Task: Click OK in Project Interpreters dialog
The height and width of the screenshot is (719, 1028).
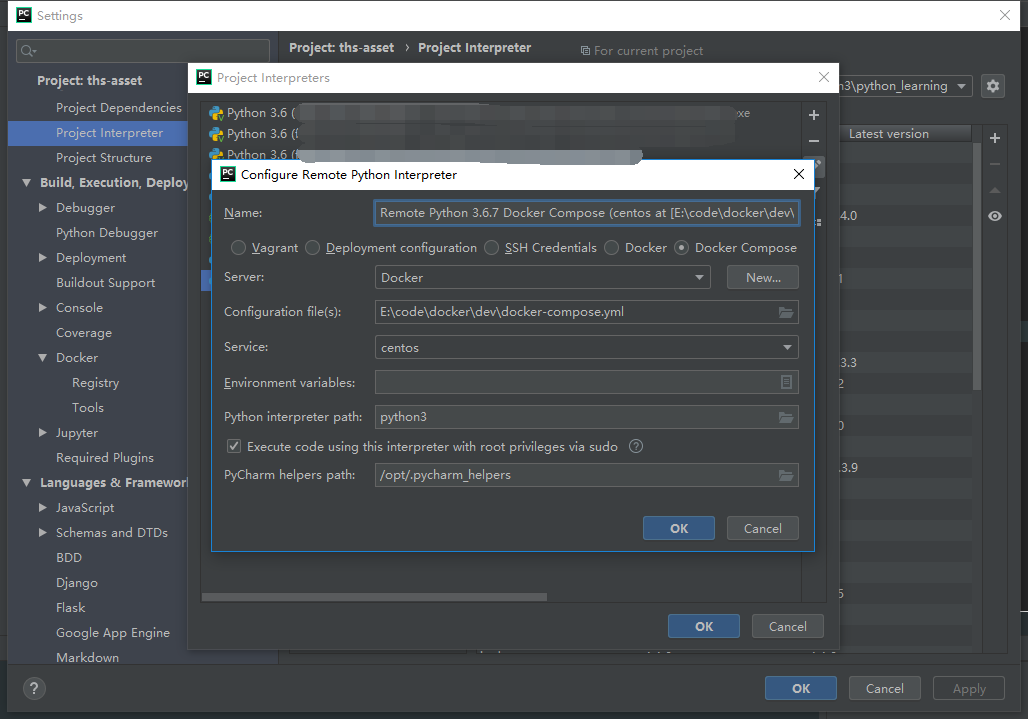Action: [x=703, y=627]
